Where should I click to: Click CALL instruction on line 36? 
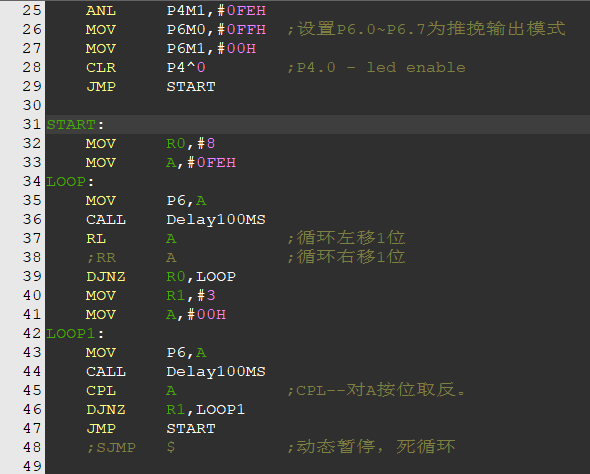click(x=106, y=220)
